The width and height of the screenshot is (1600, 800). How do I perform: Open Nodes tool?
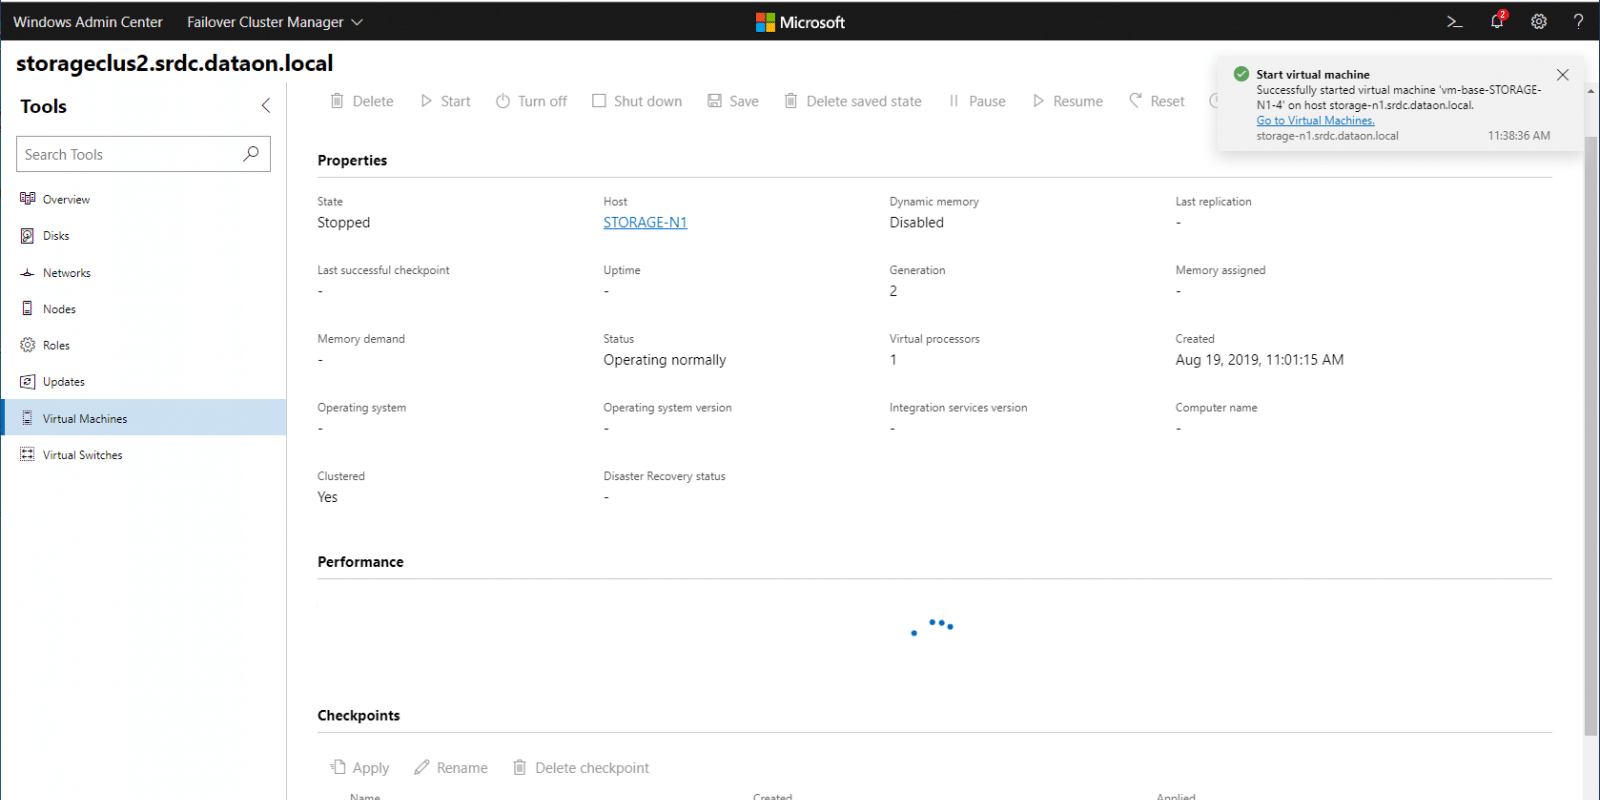(x=143, y=309)
